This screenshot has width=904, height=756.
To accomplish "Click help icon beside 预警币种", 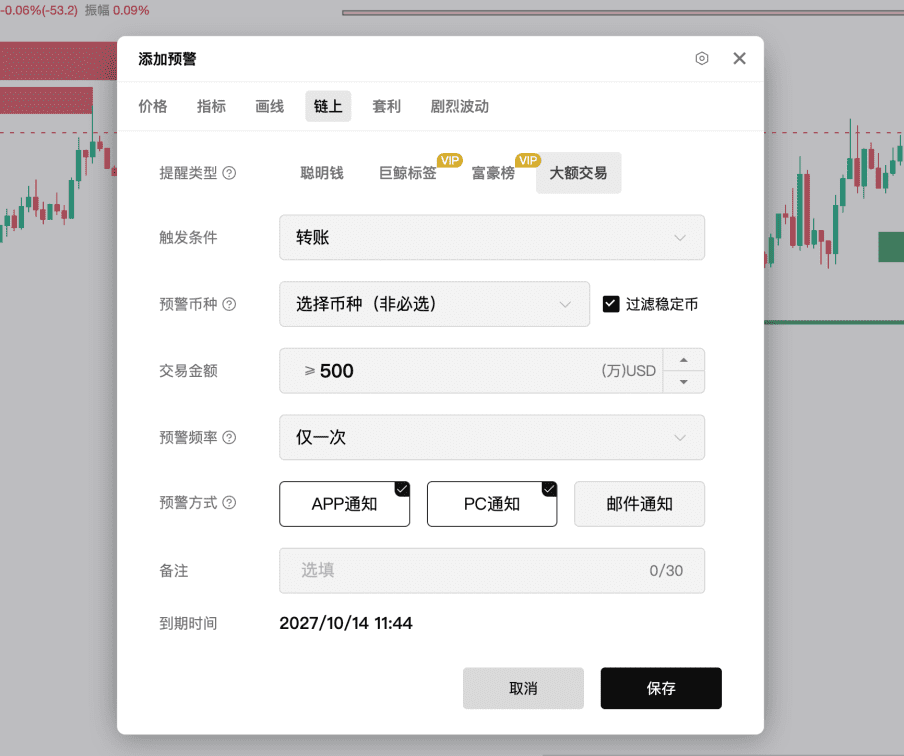I will 229,304.
